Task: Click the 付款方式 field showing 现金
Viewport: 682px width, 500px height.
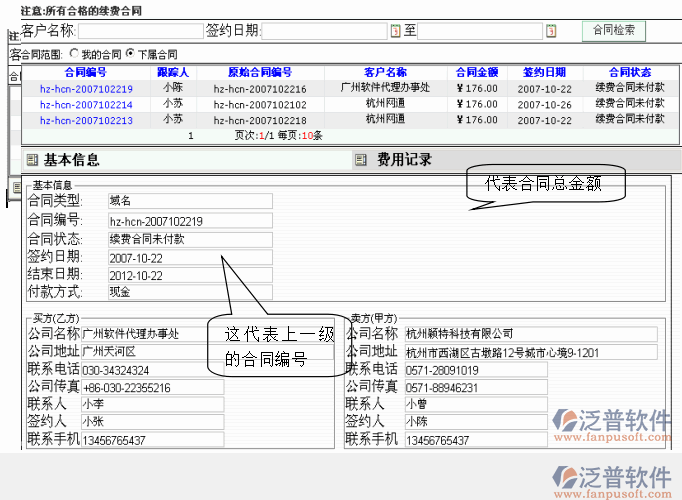Action: [x=189, y=293]
